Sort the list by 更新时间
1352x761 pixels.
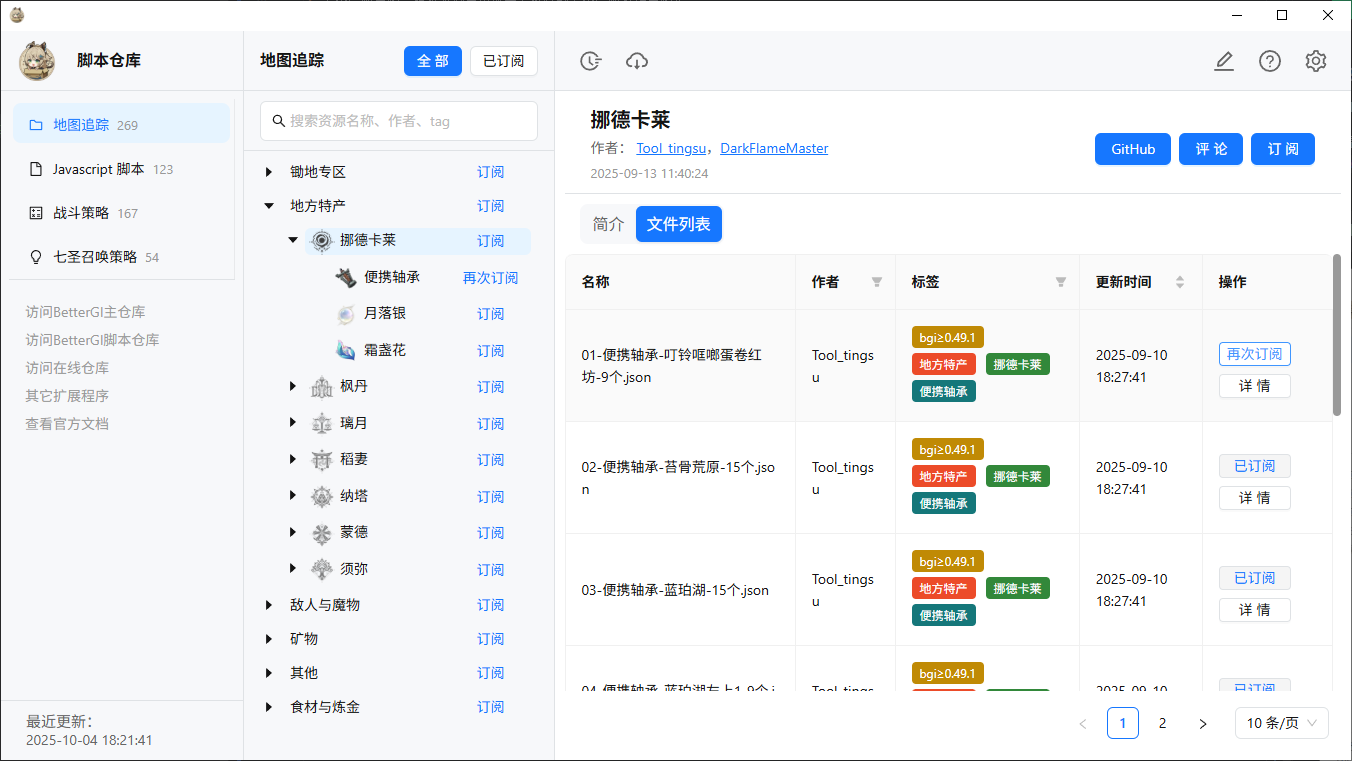click(1179, 282)
